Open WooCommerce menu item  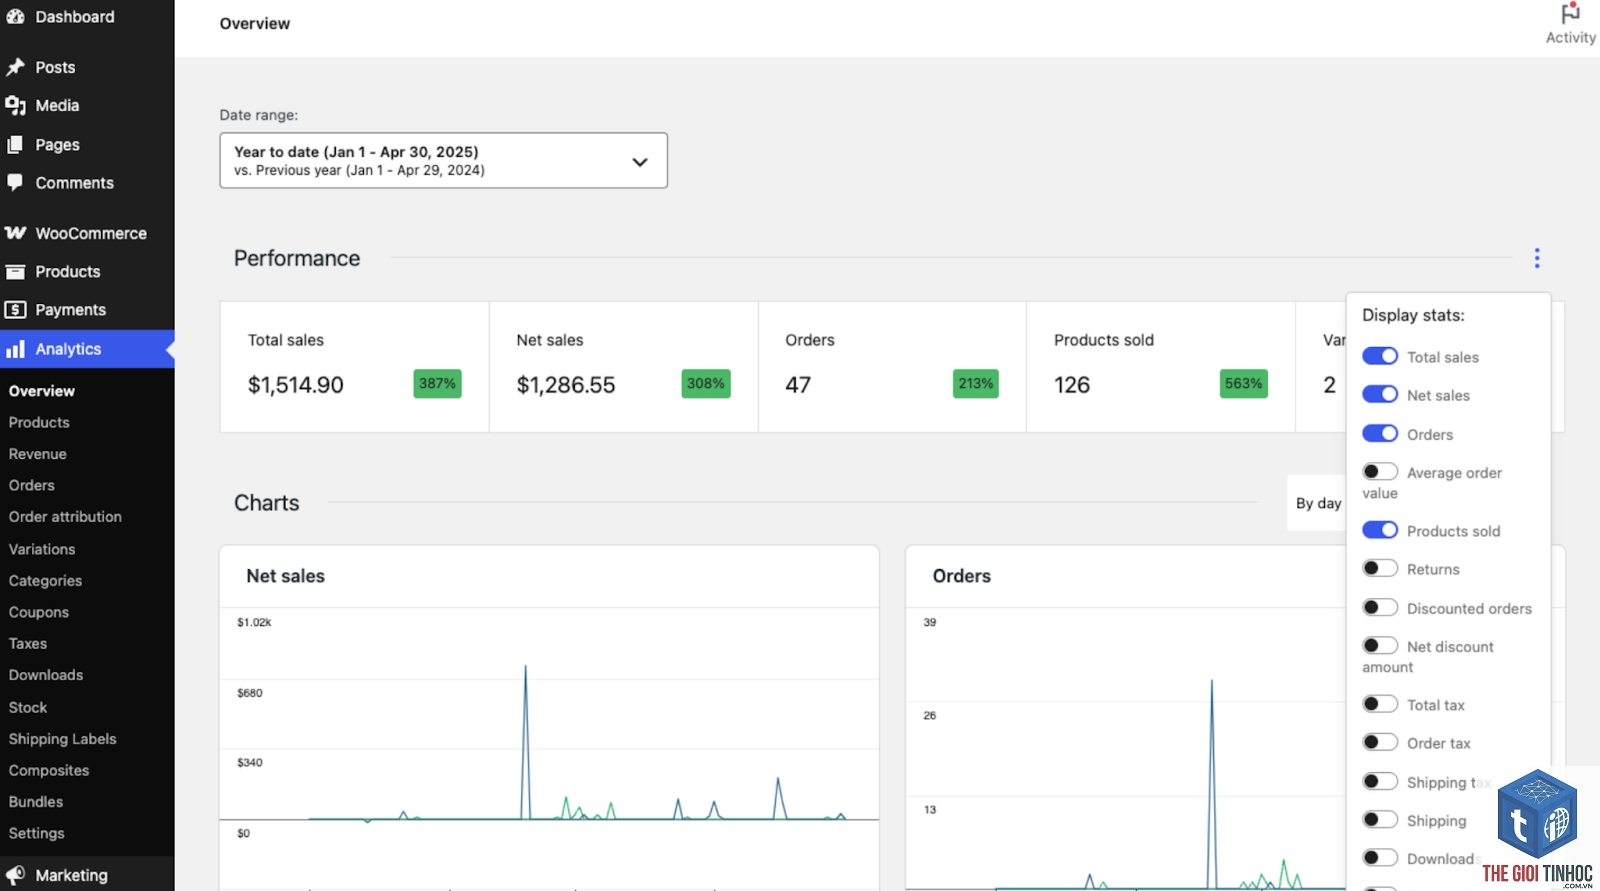tap(91, 233)
